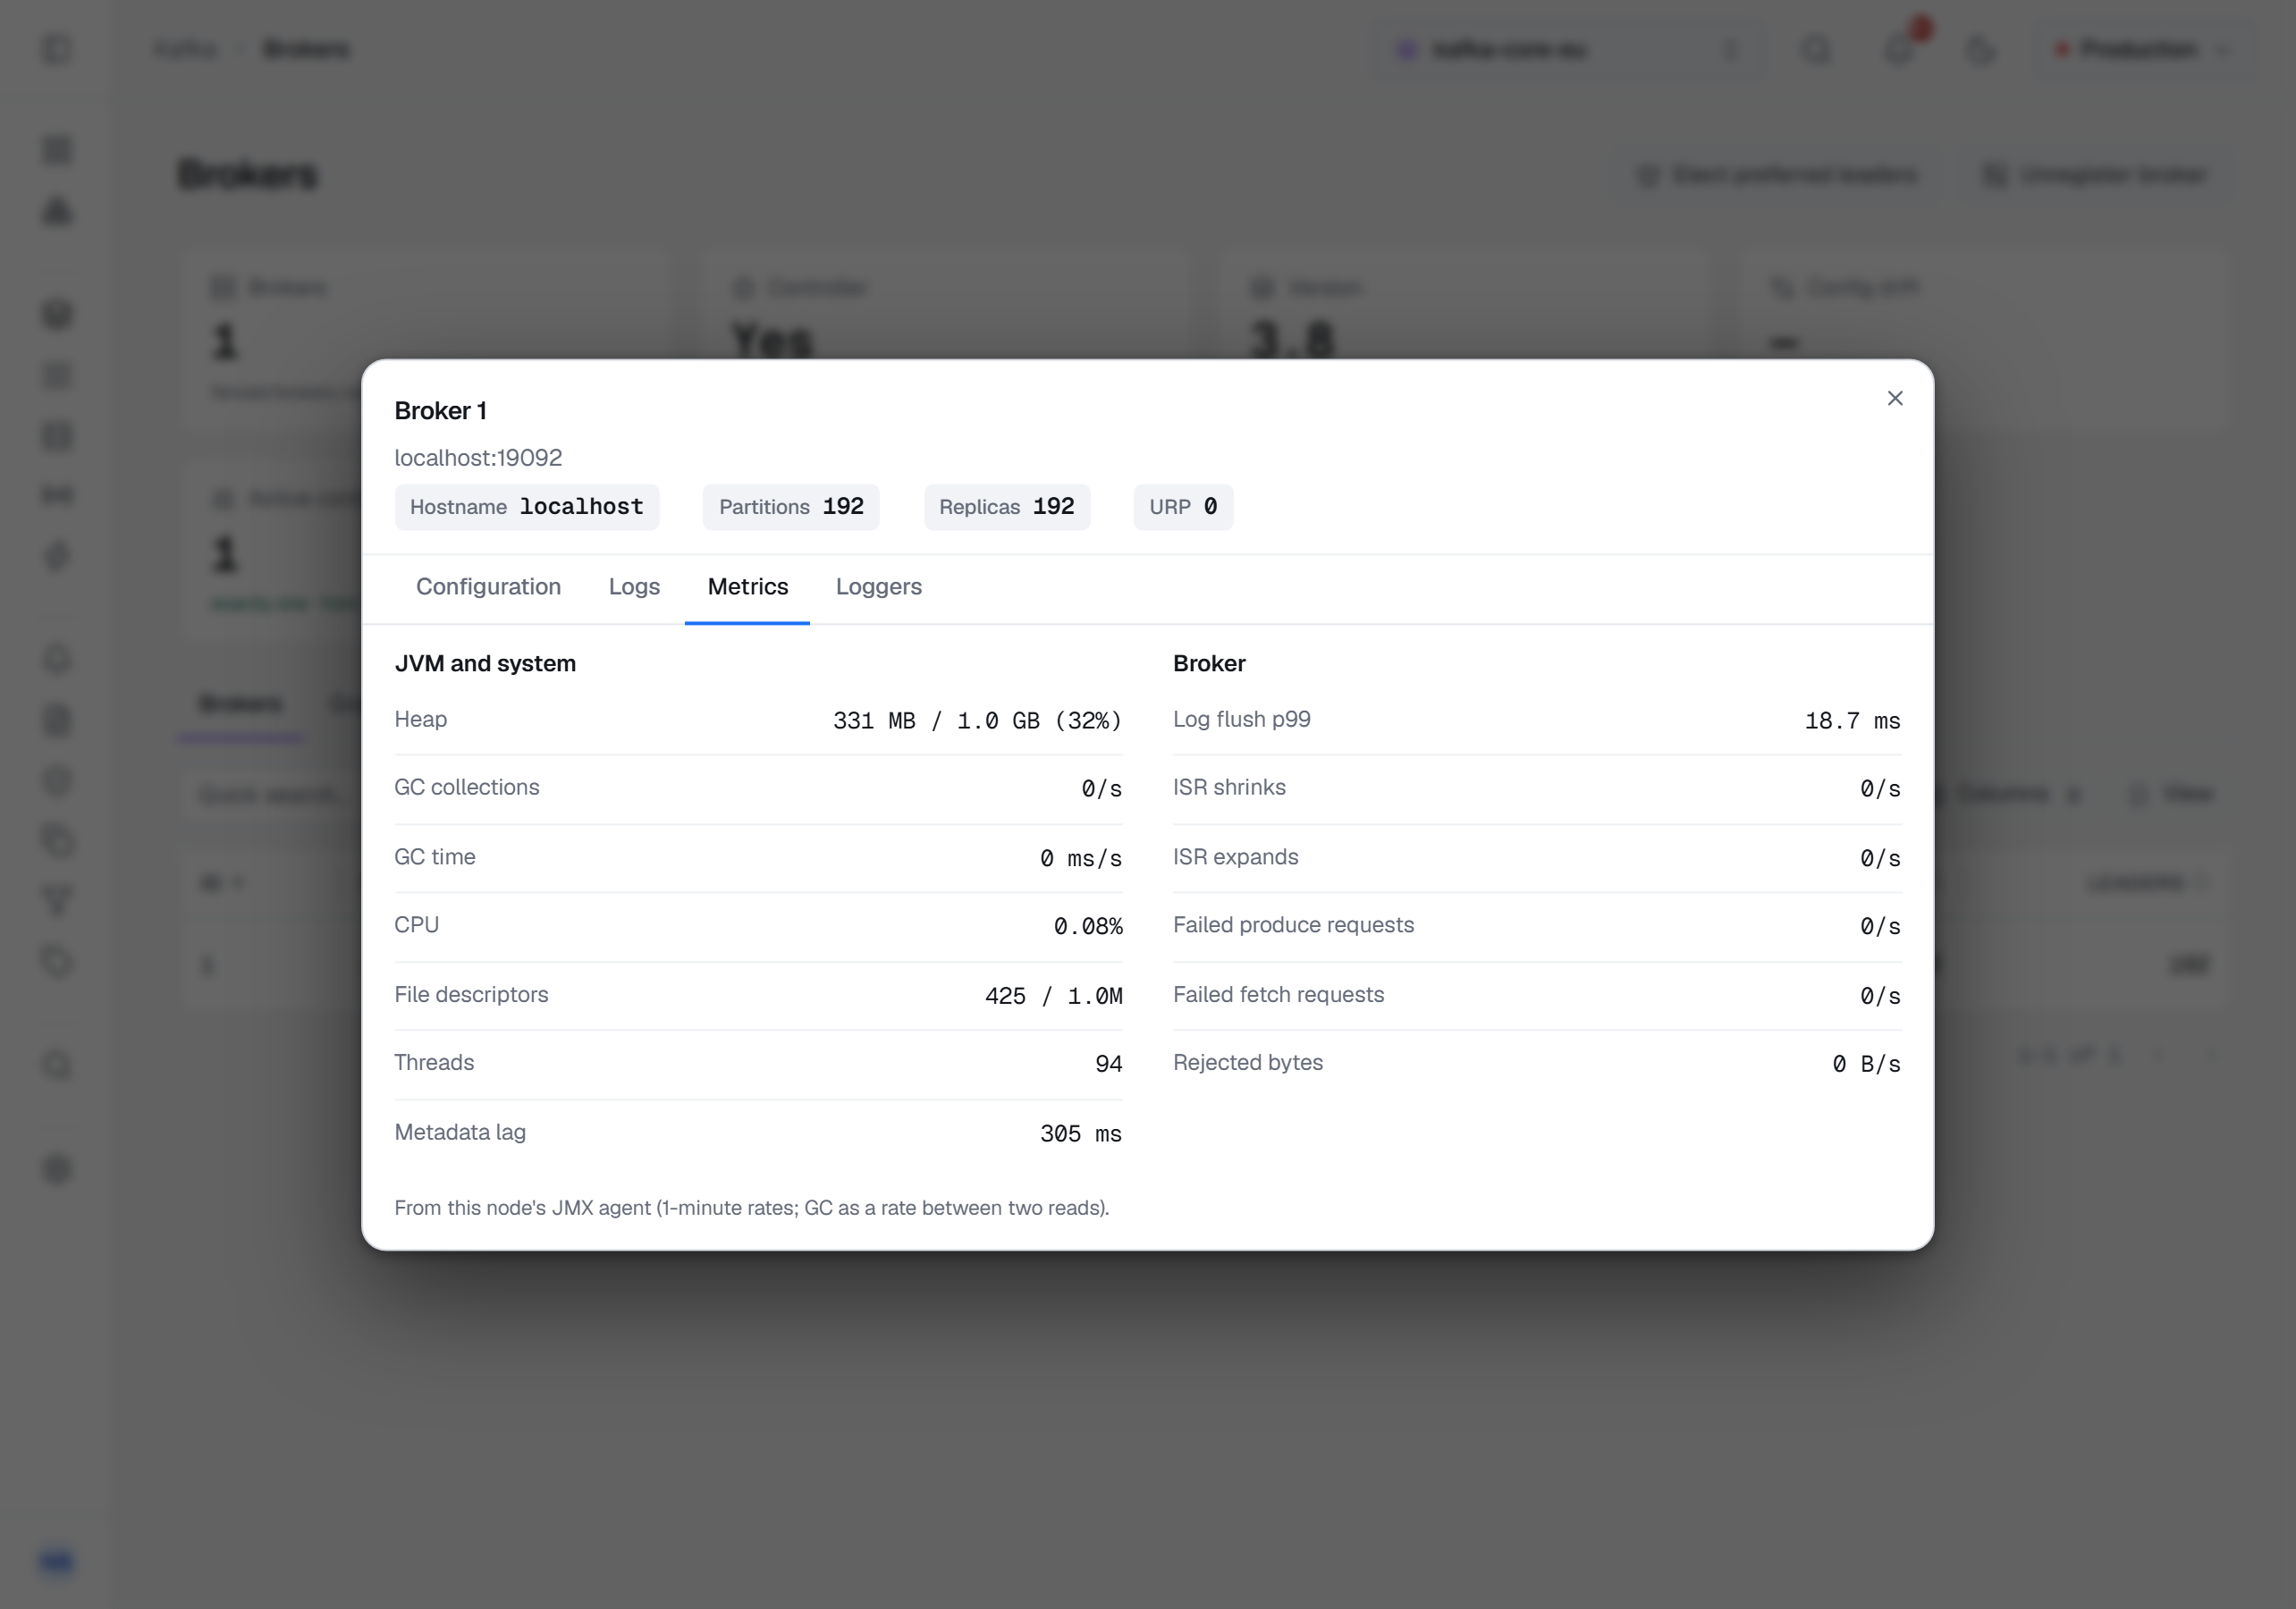Click File descriptors value 425 / 1.0M
This screenshot has height=1609, width=2296.
pyautogui.click(x=1053, y=996)
